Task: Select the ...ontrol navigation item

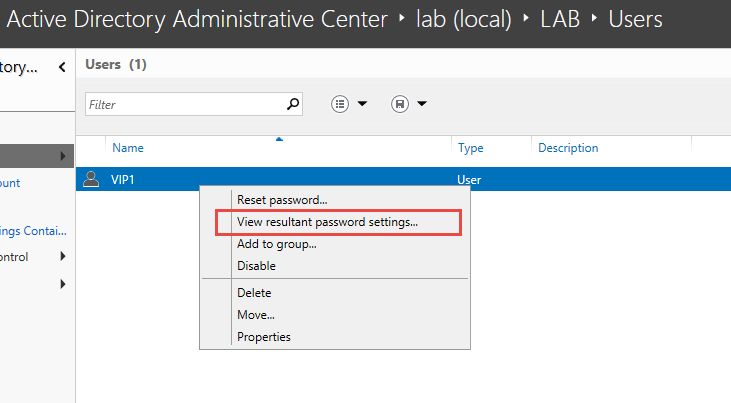Action: pyautogui.click(x=14, y=257)
